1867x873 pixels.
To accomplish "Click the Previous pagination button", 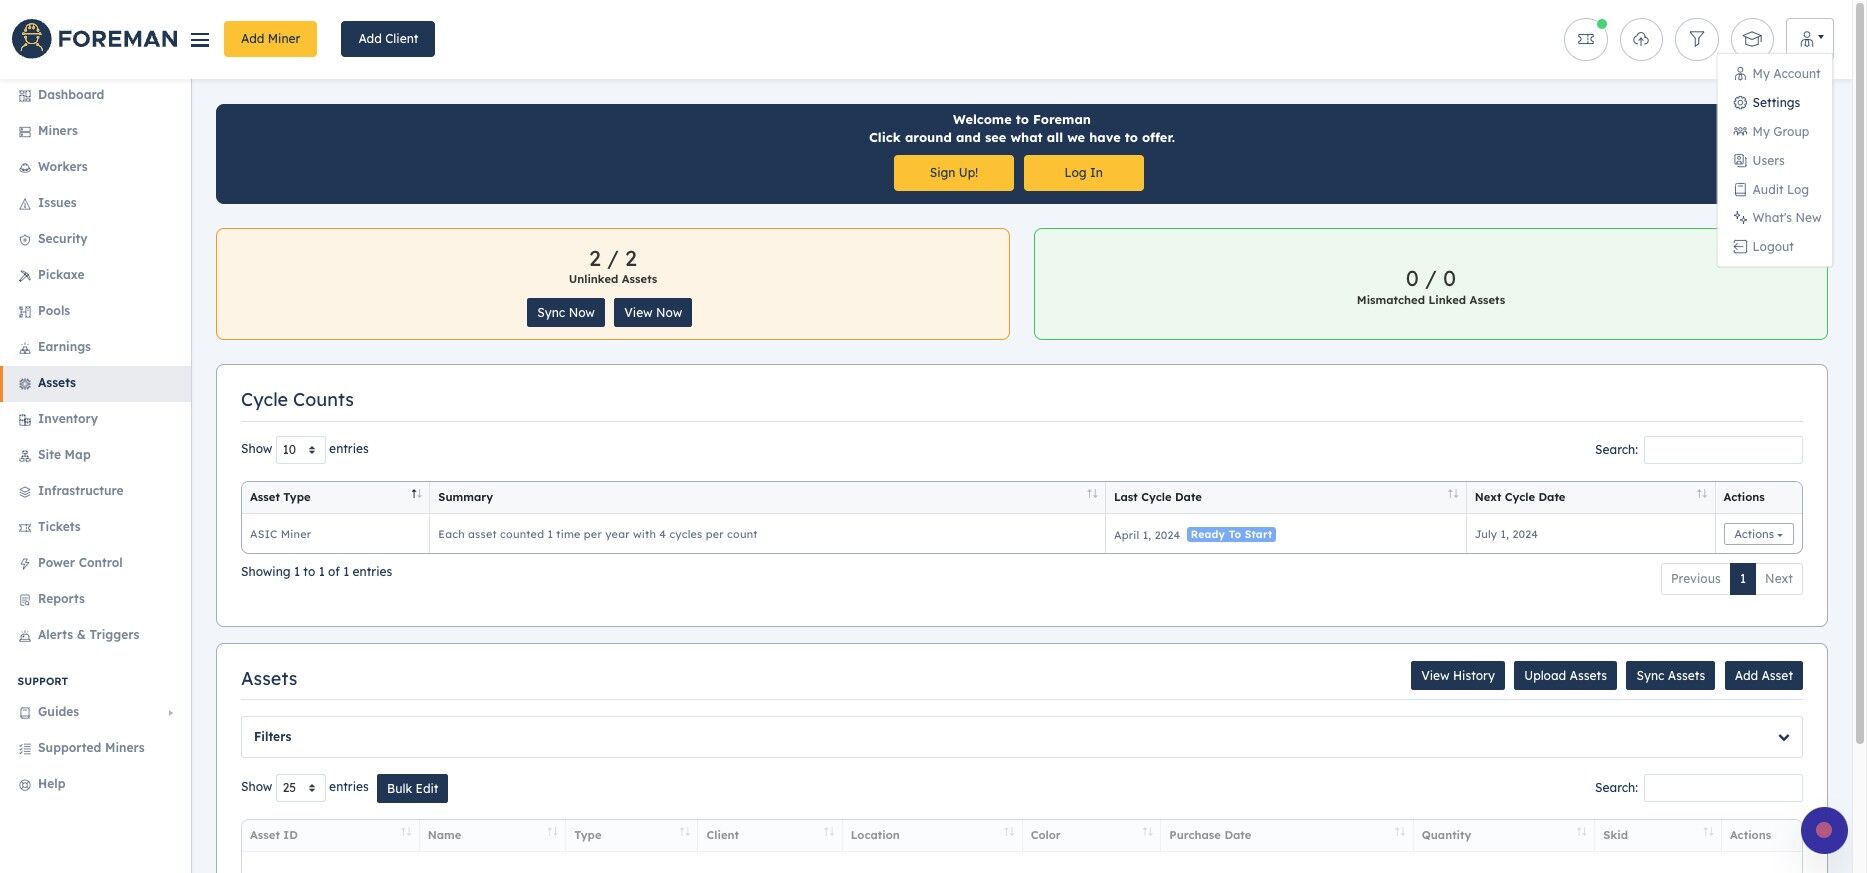I will 1695,579.
